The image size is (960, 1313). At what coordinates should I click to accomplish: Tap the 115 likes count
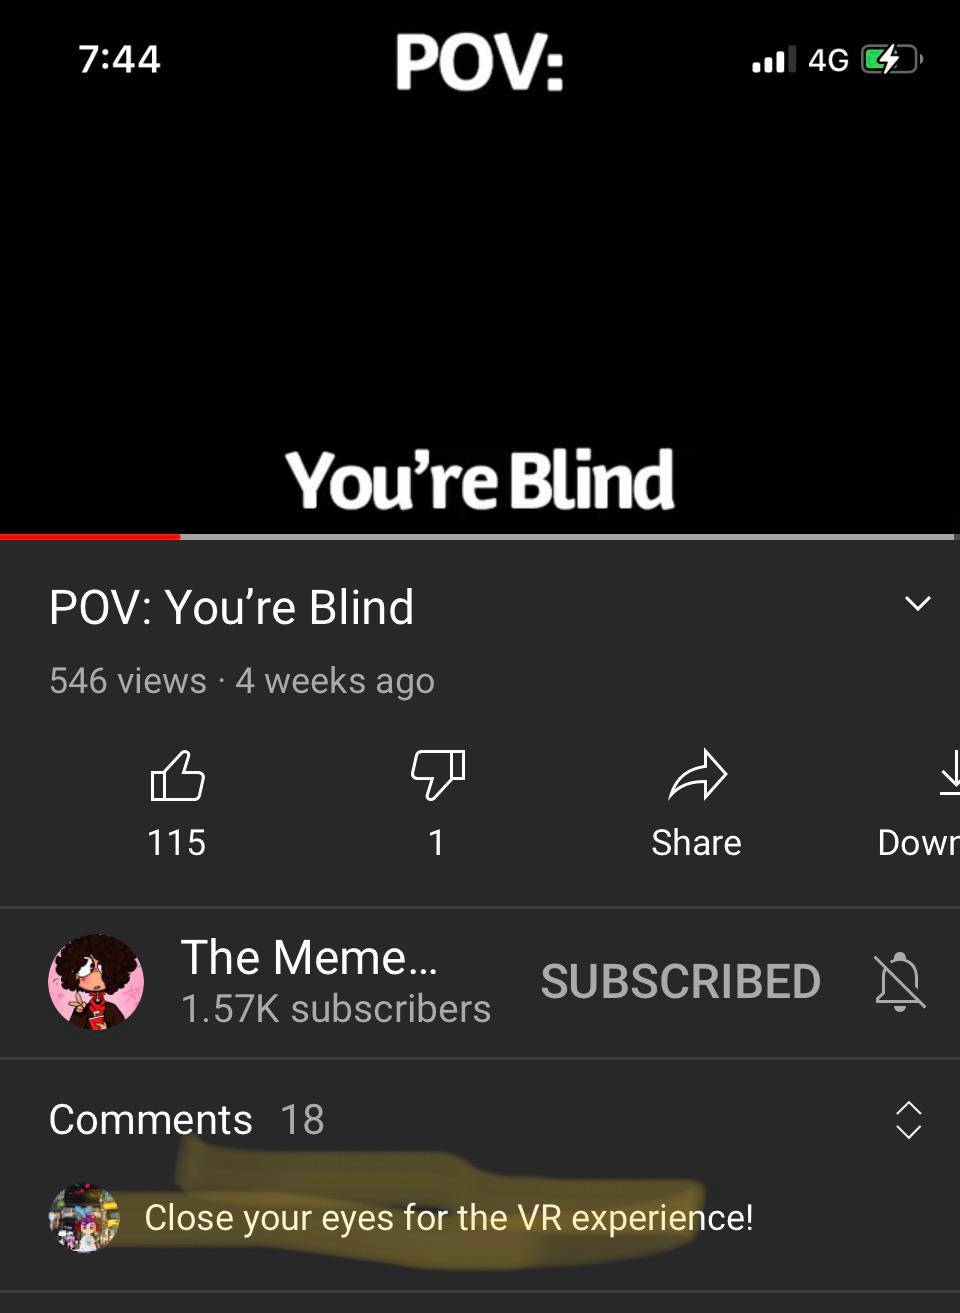click(177, 843)
